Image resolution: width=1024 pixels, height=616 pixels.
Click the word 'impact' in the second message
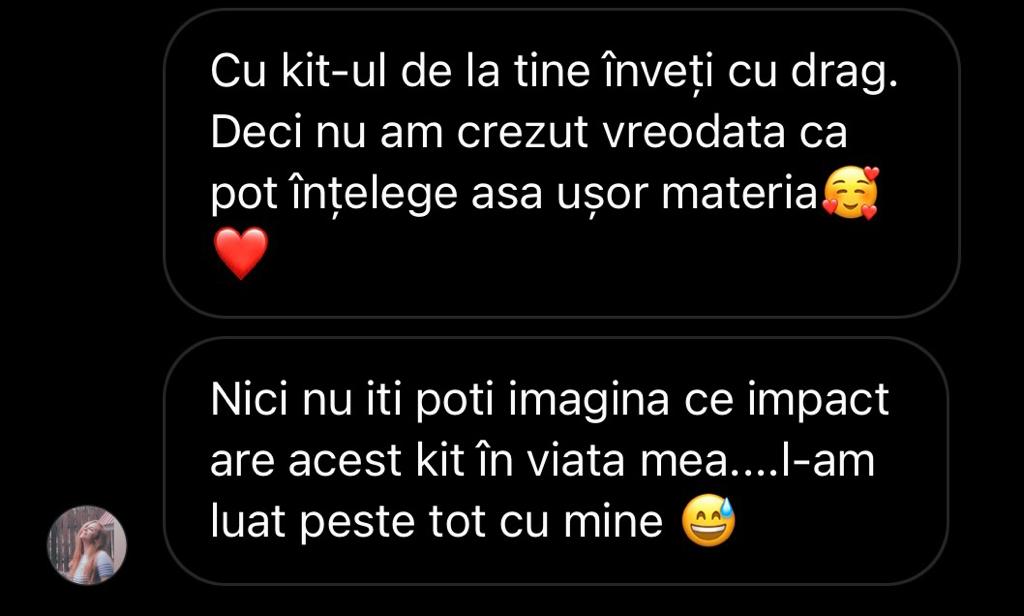(818, 401)
